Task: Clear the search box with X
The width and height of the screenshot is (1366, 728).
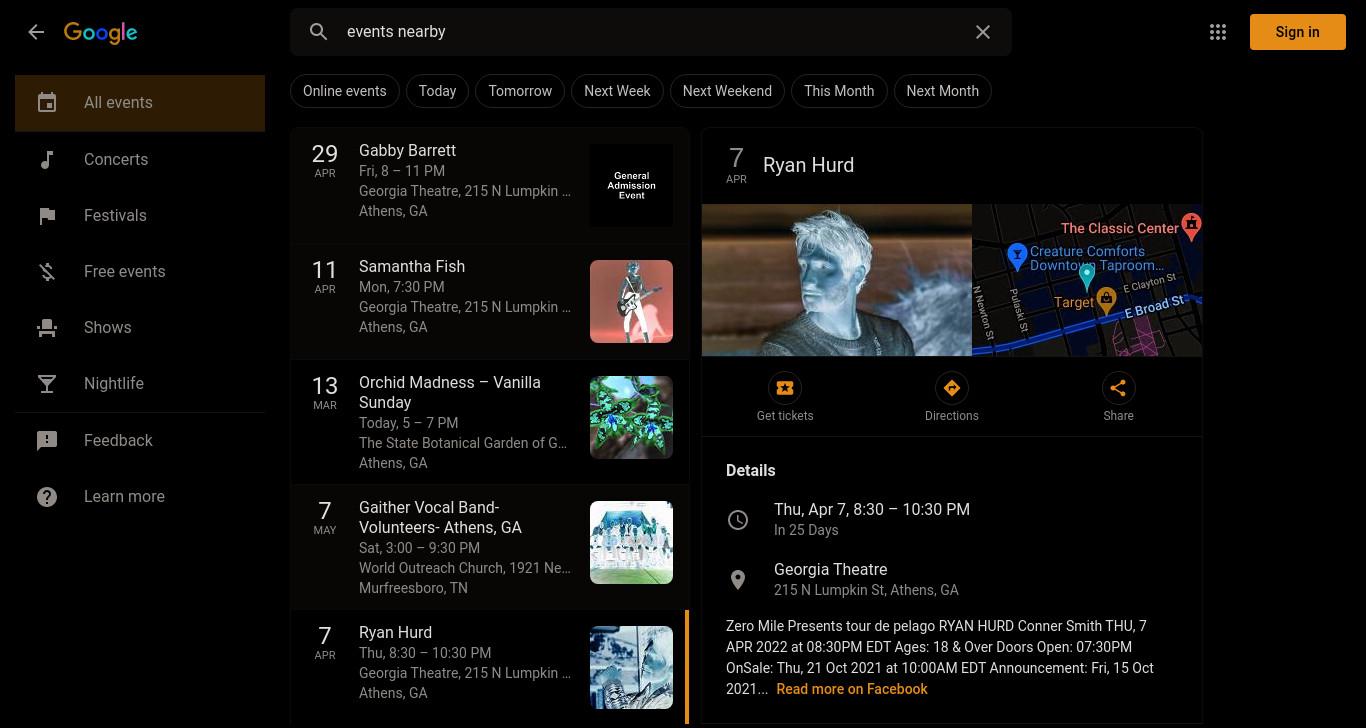Action: [983, 32]
